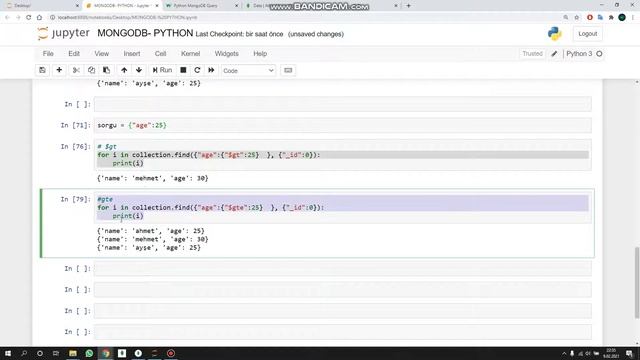Click the # $gt comment line
This screenshot has width=640, height=360.
coord(107,147)
